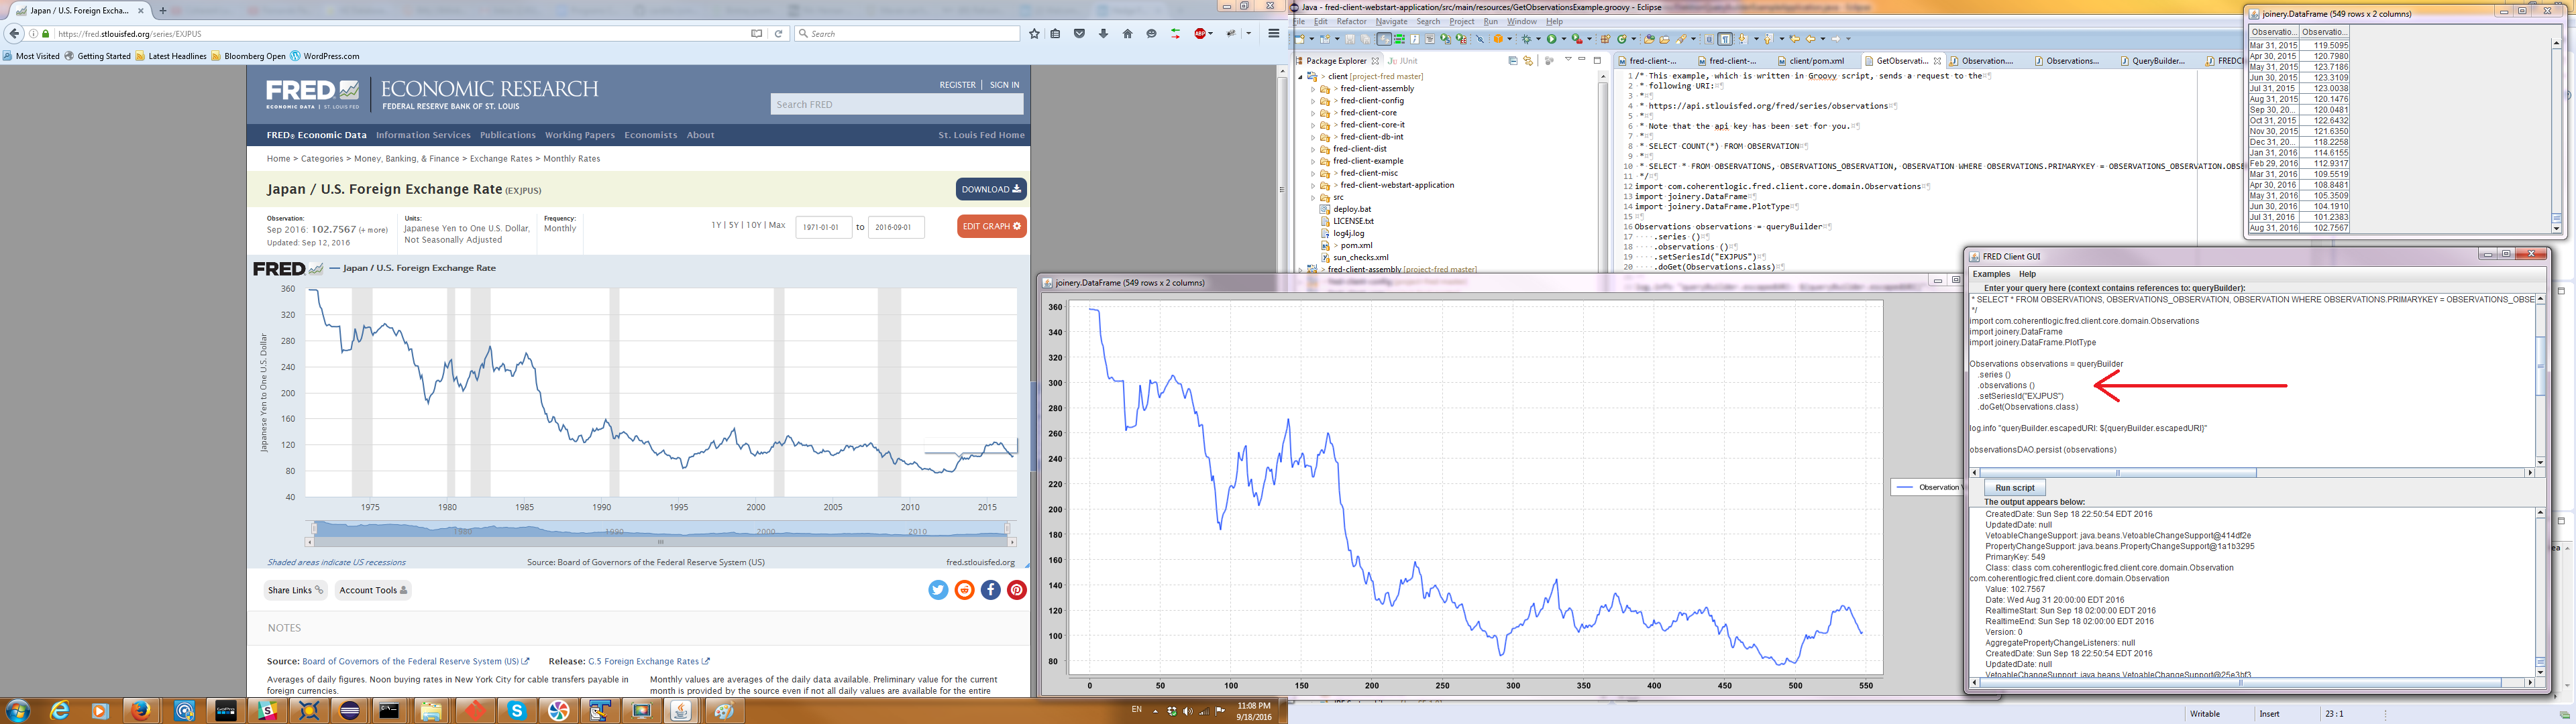Click Eclipse Open Type icon
Image resolution: width=2576 pixels, height=724 pixels.
pos(1648,39)
